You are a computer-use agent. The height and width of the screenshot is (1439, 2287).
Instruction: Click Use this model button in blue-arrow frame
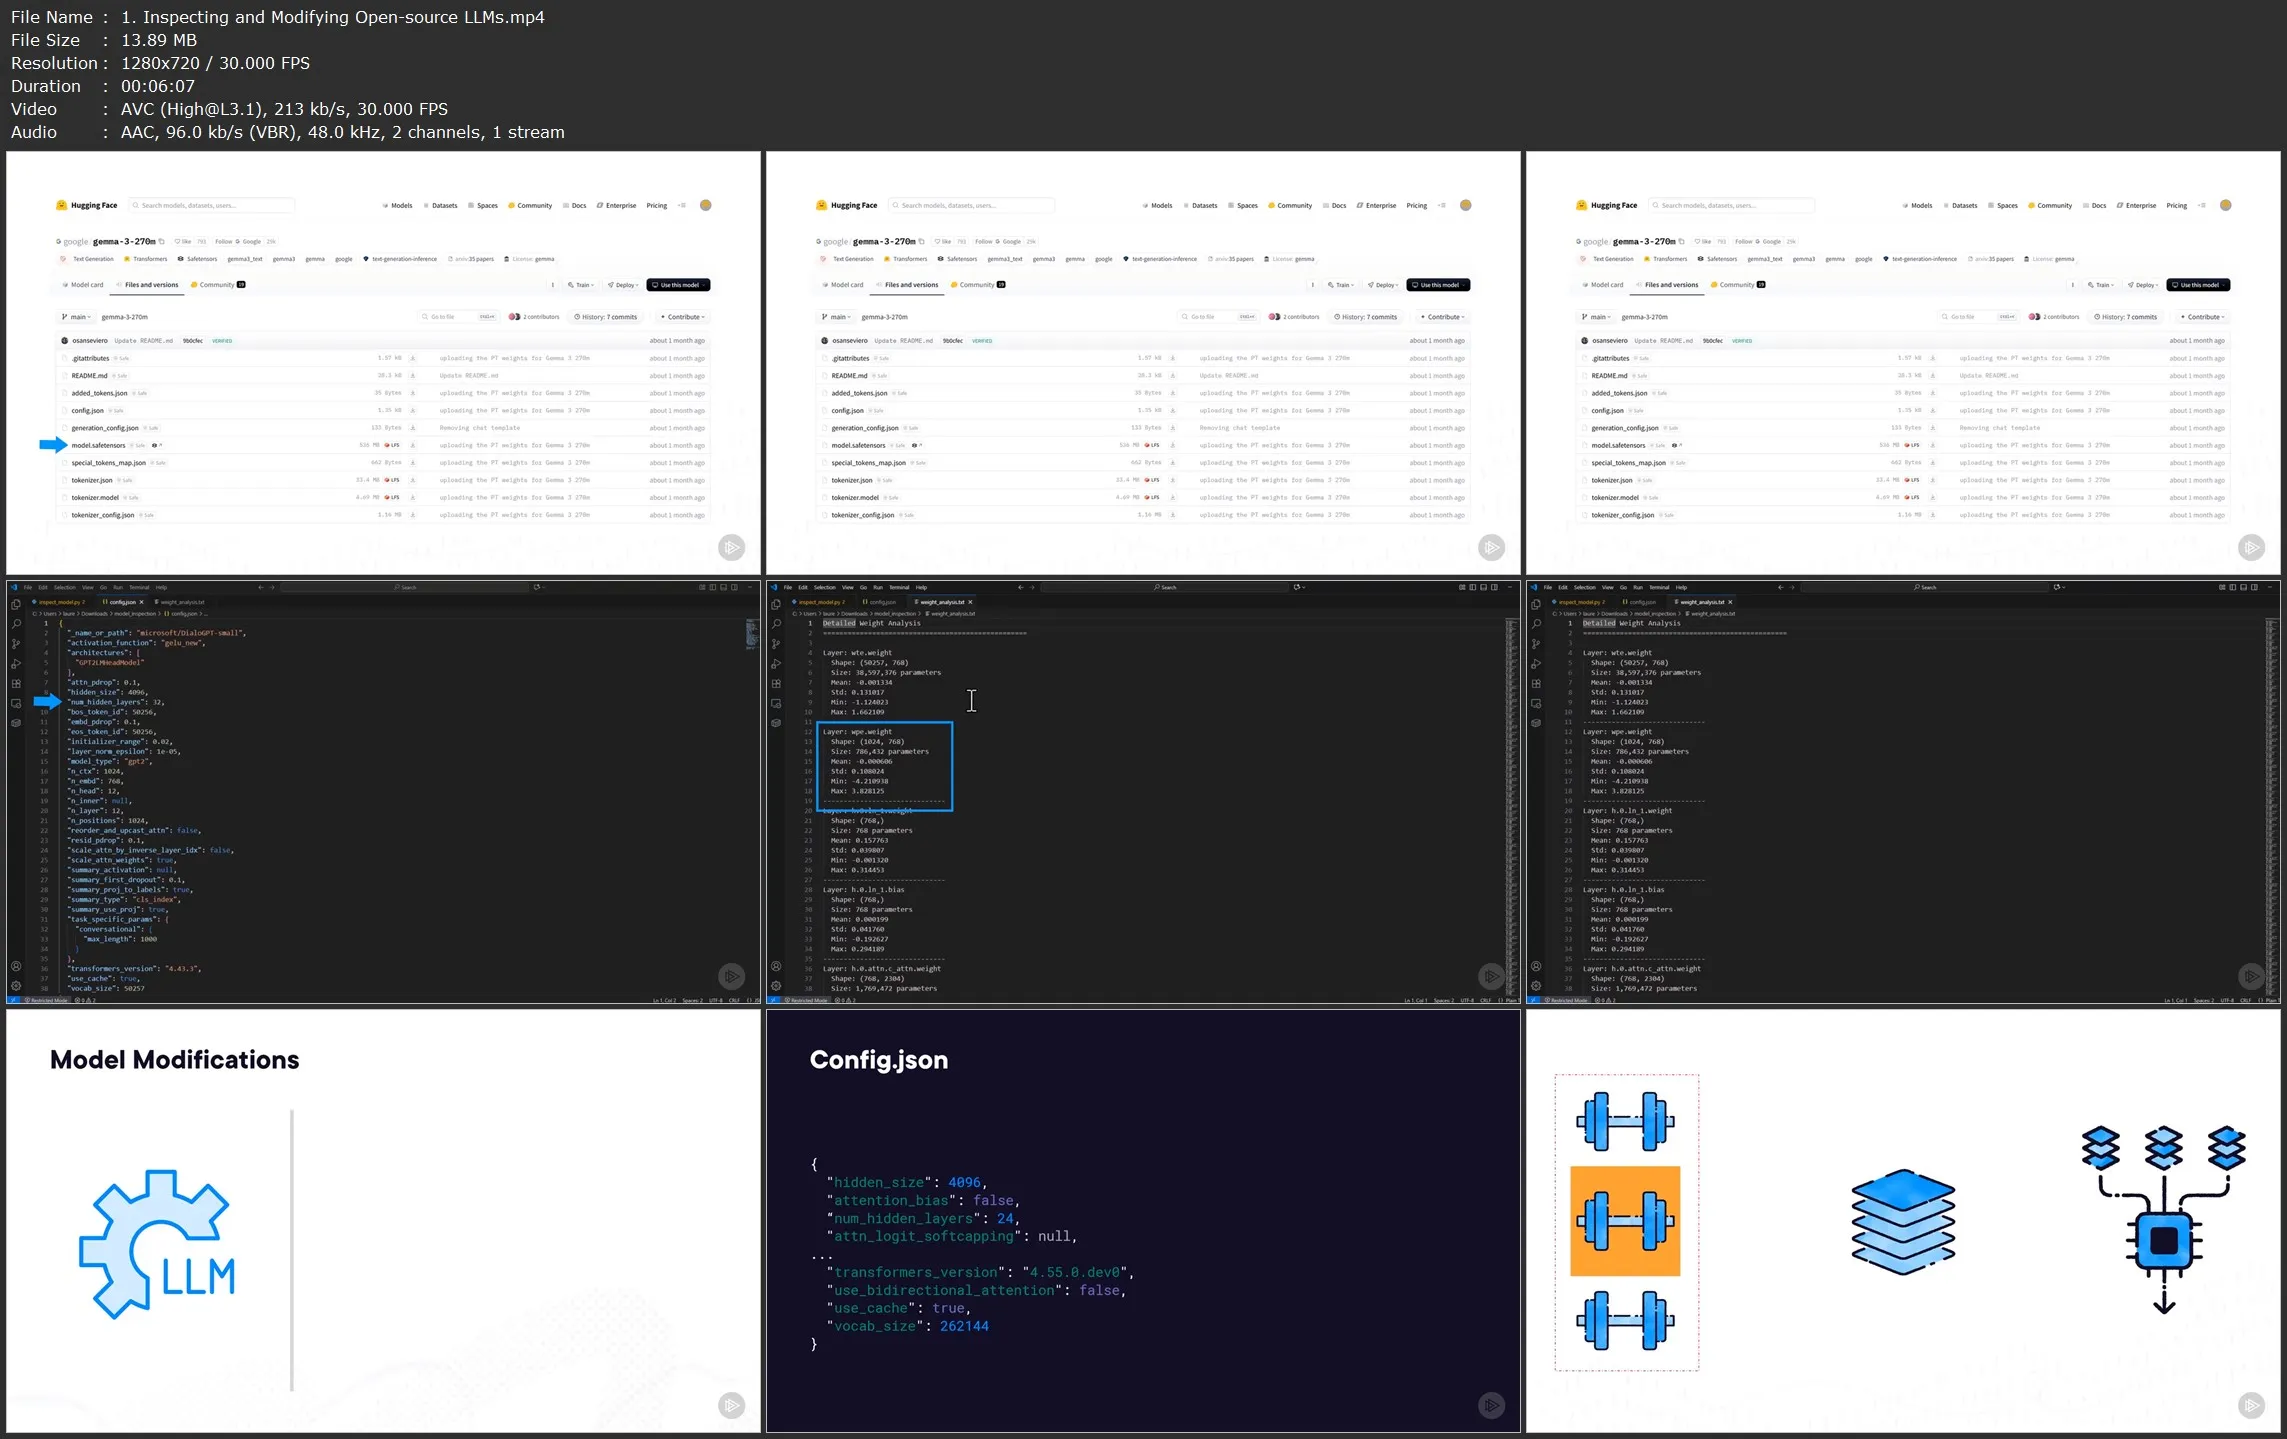click(678, 285)
